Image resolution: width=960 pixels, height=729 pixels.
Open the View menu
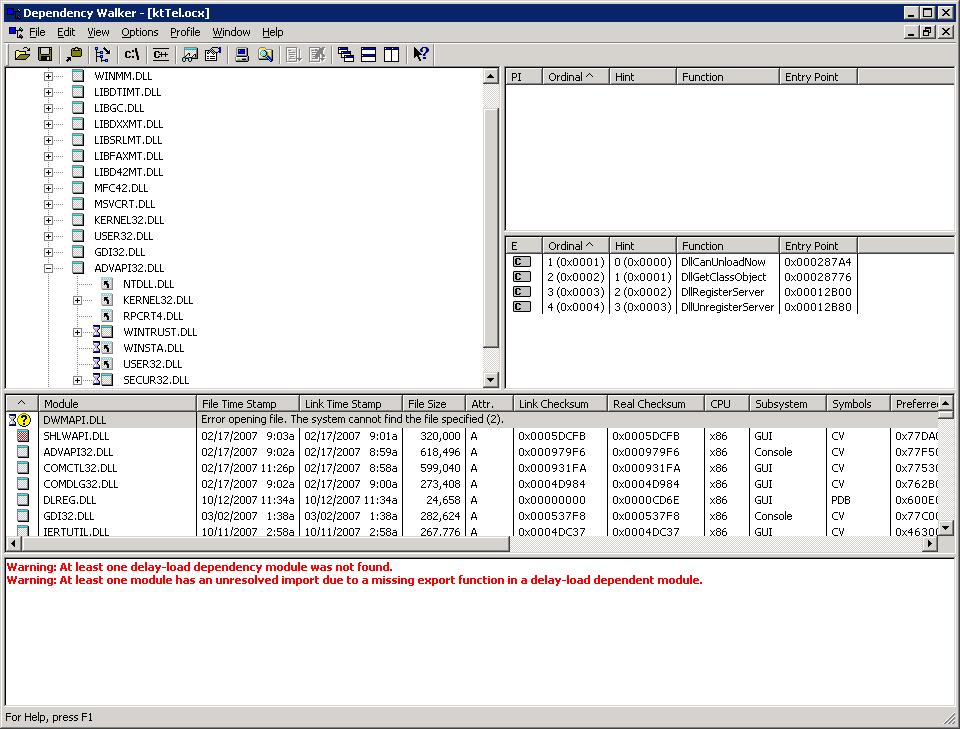tap(98, 32)
